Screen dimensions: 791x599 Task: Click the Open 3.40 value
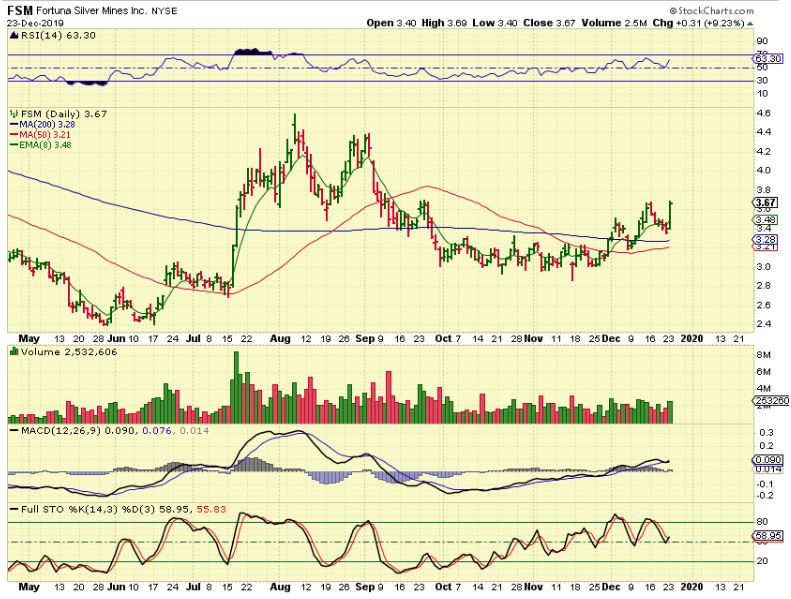click(x=391, y=23)
